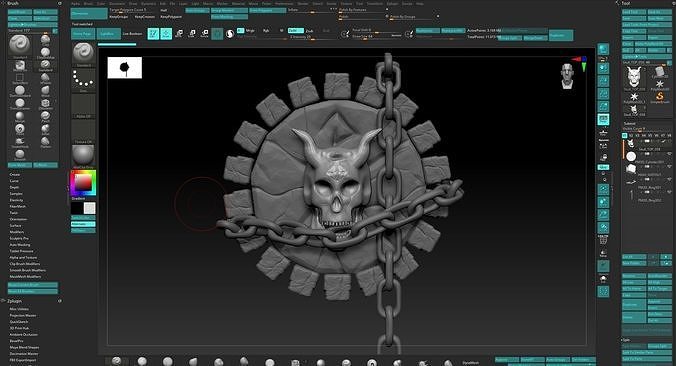Open the Help menu
Screen dimensions: 676x366
click(419, 3)
